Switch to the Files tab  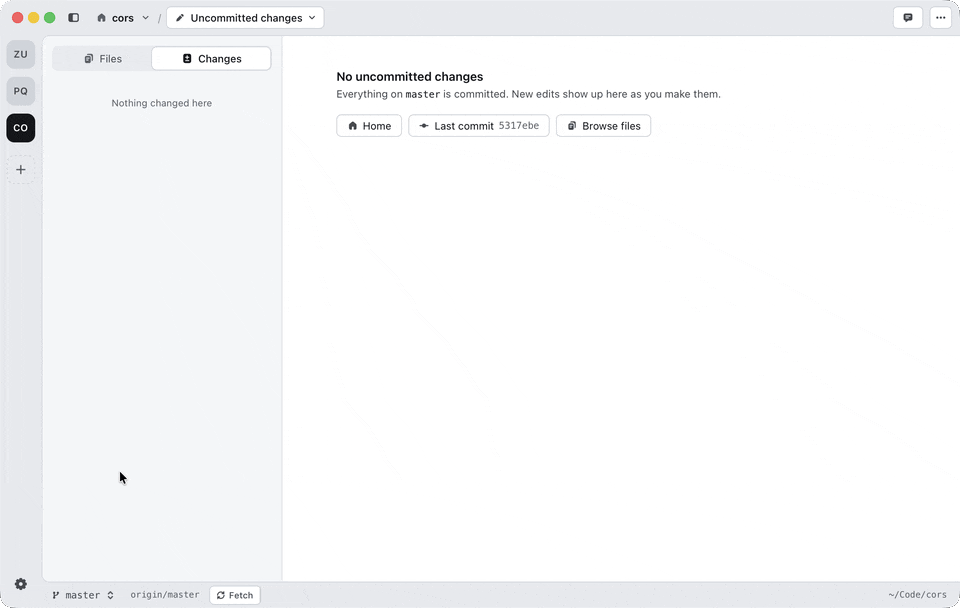coord(103,59)
